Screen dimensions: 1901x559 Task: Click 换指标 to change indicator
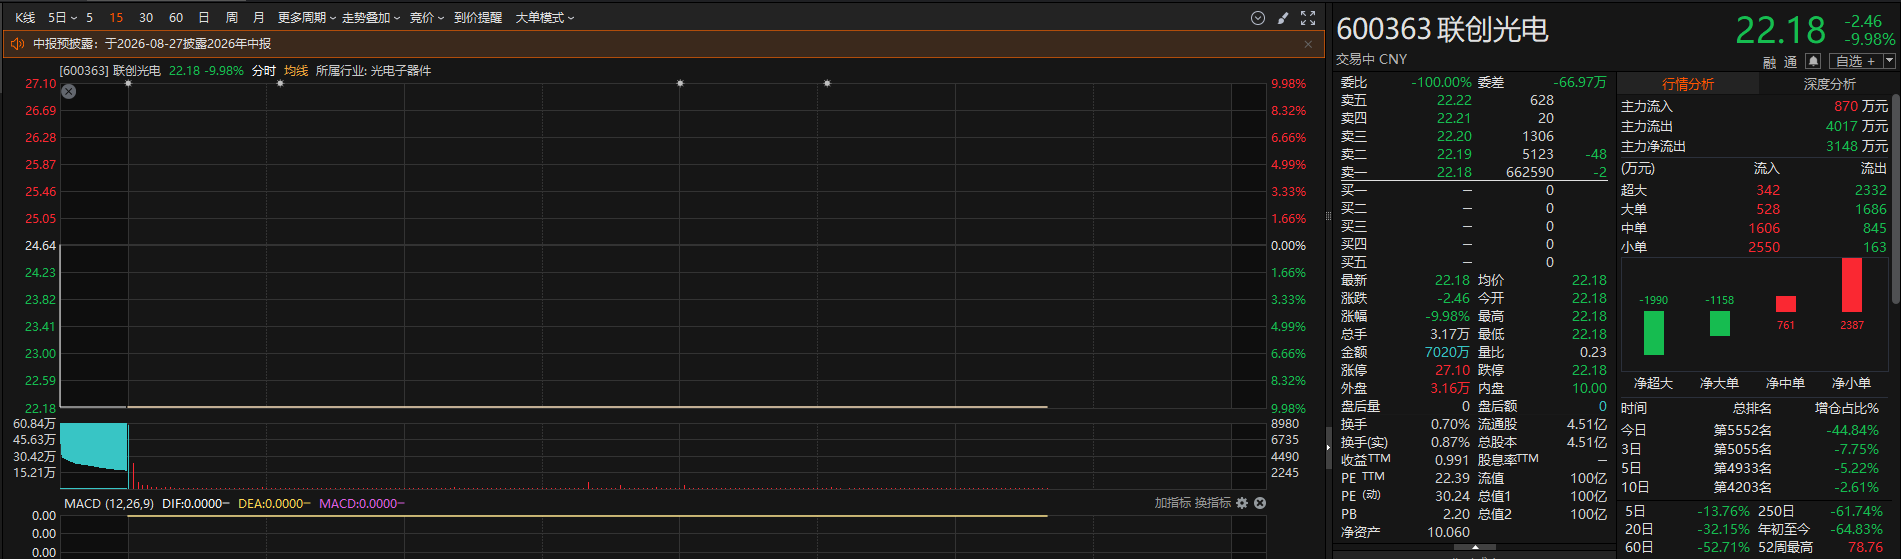[1213, 503]
